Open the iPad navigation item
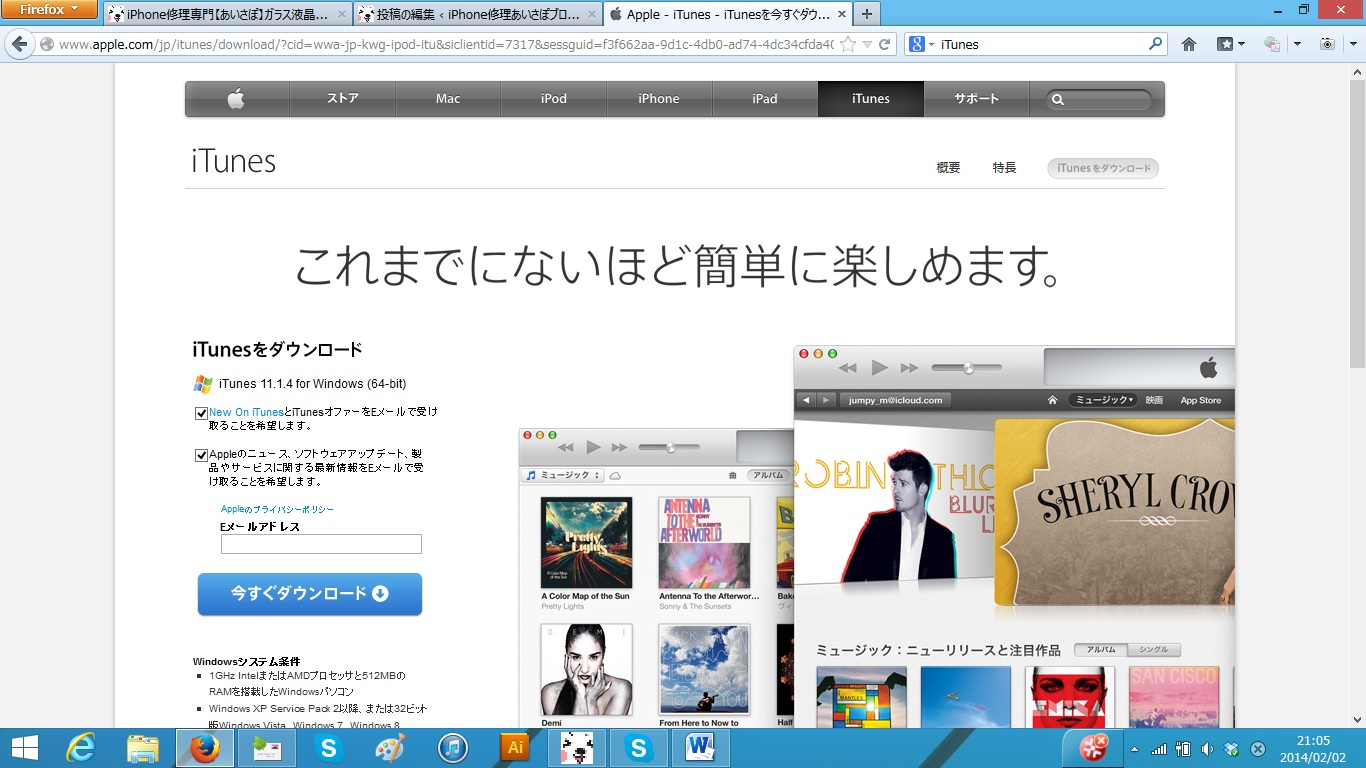The width and height of the screenshot is (1366, 768). [x=765, y=99]
